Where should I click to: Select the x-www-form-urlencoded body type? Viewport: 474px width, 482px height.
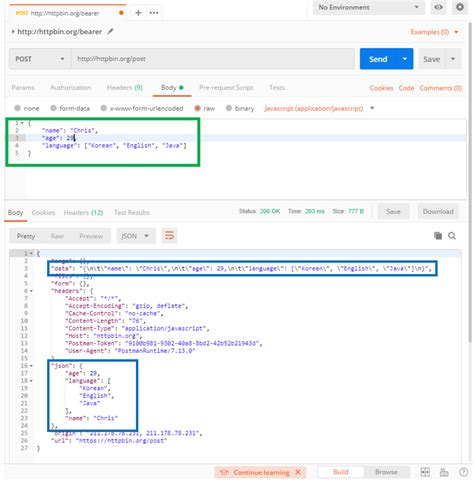click(x=142, y=108)
